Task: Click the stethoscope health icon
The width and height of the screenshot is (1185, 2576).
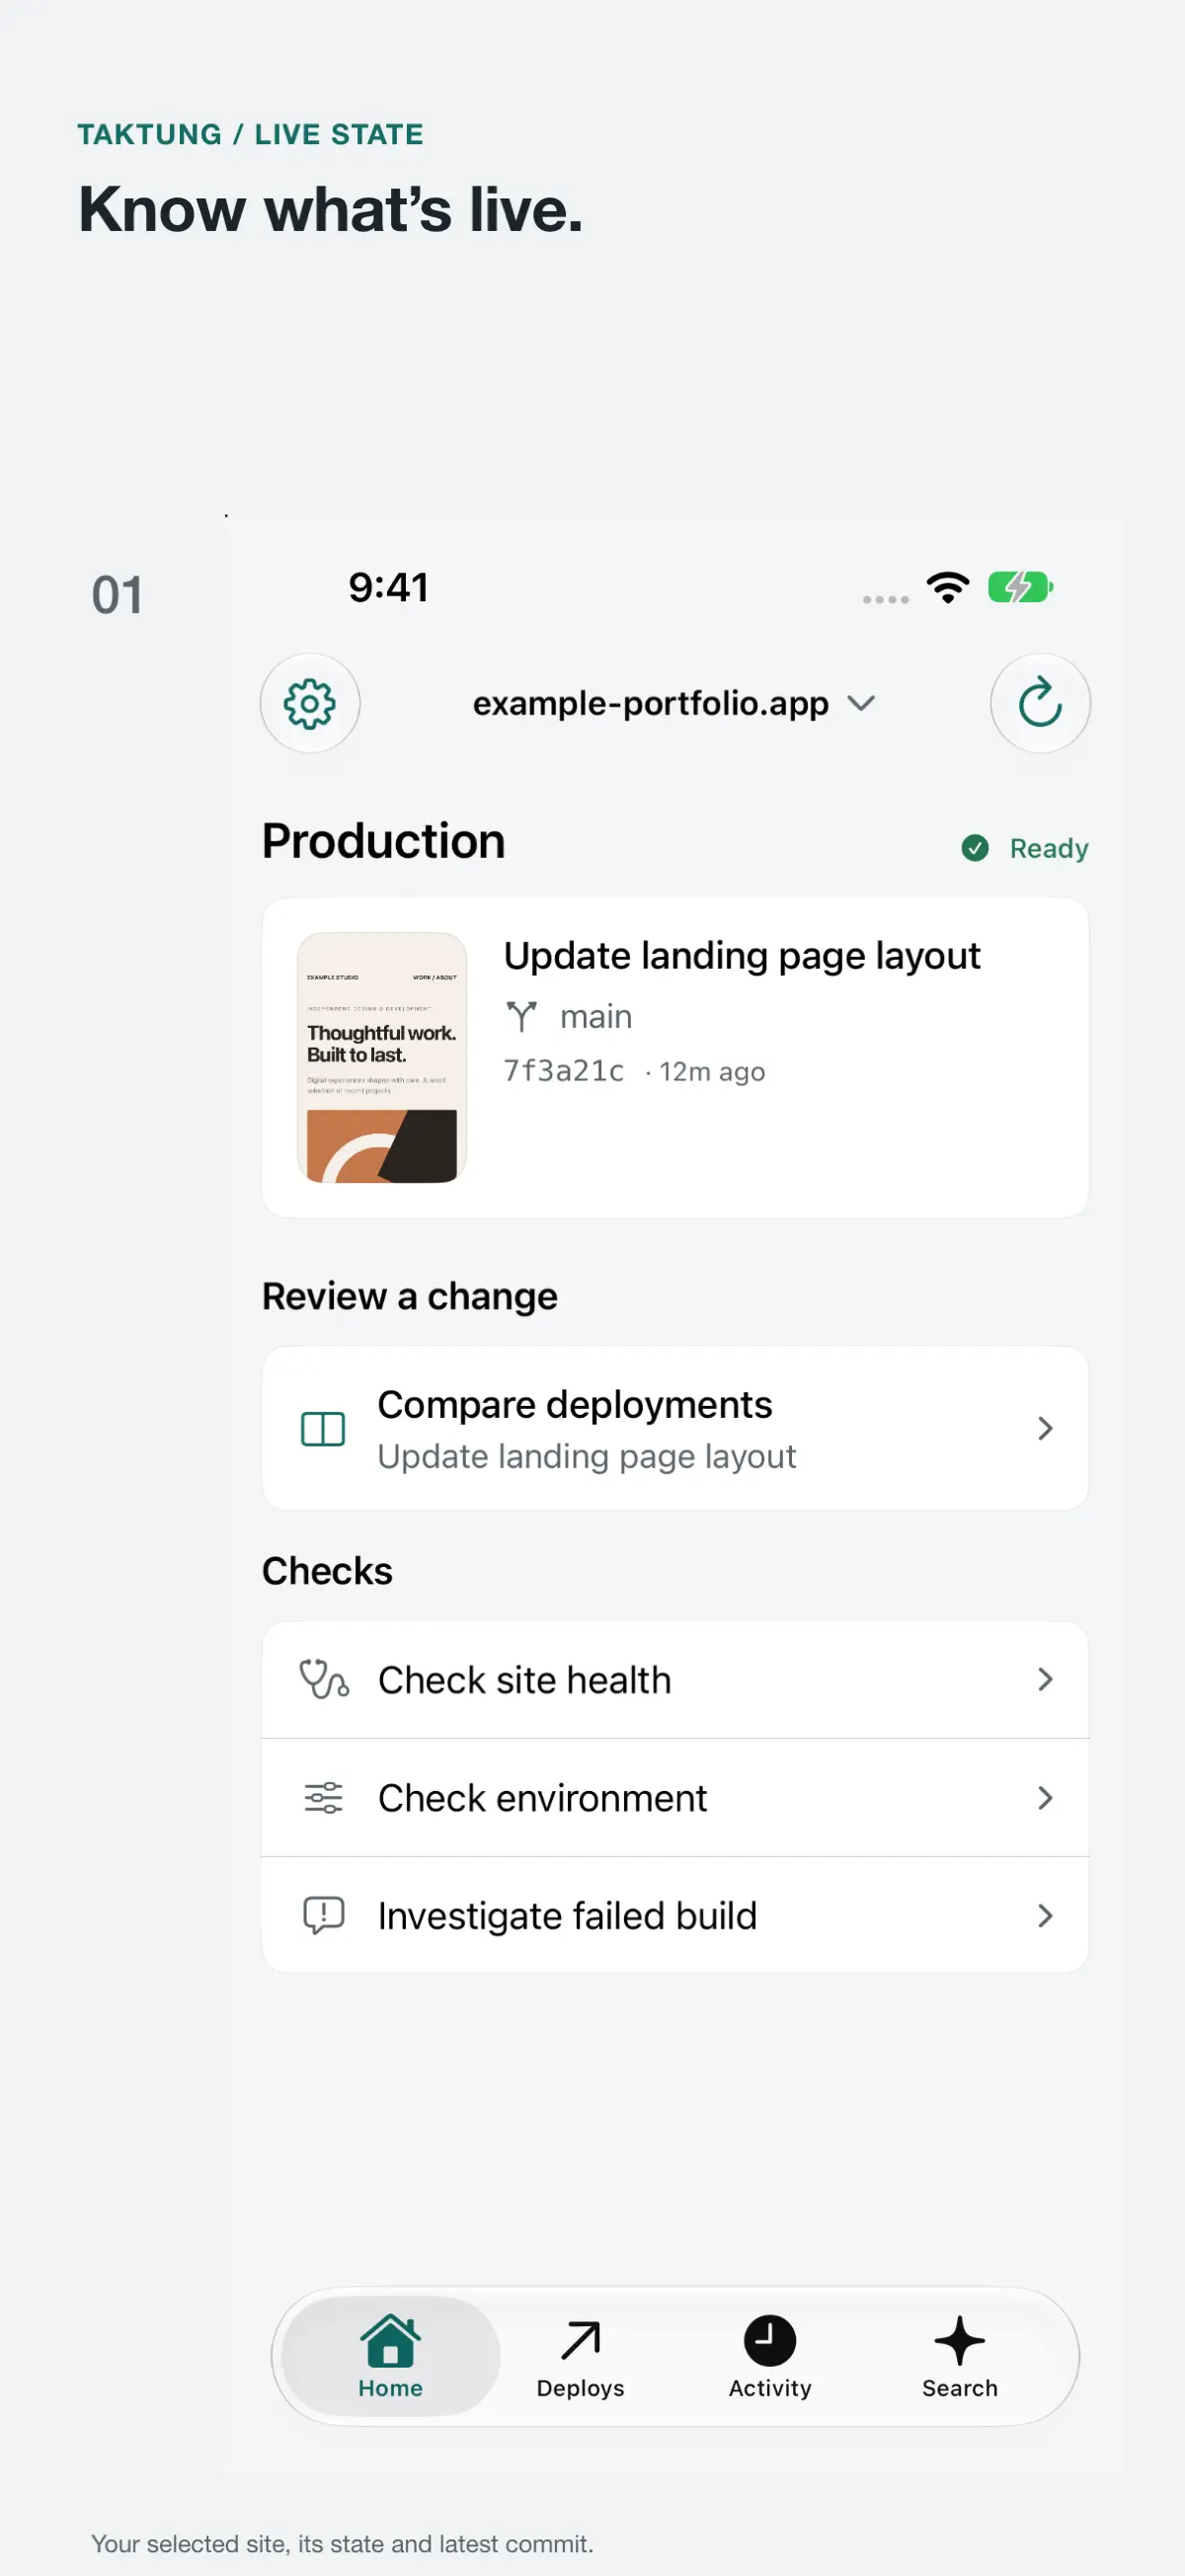Action: click(324, 1679)
